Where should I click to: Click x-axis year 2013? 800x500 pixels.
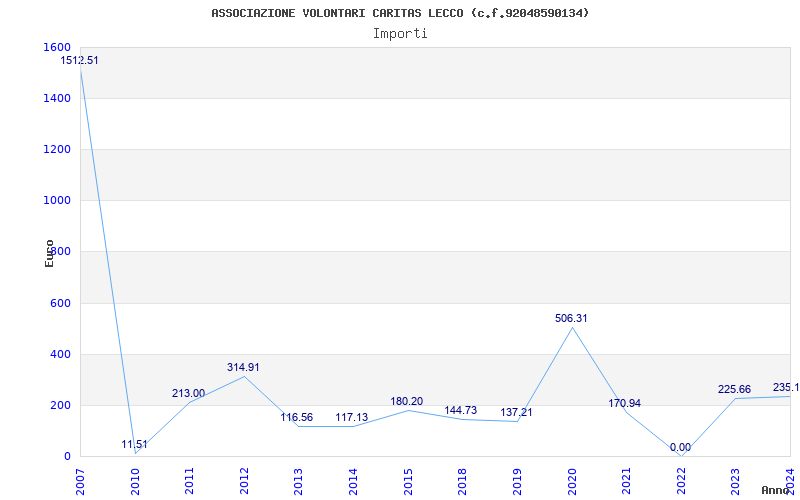[298, 482]
